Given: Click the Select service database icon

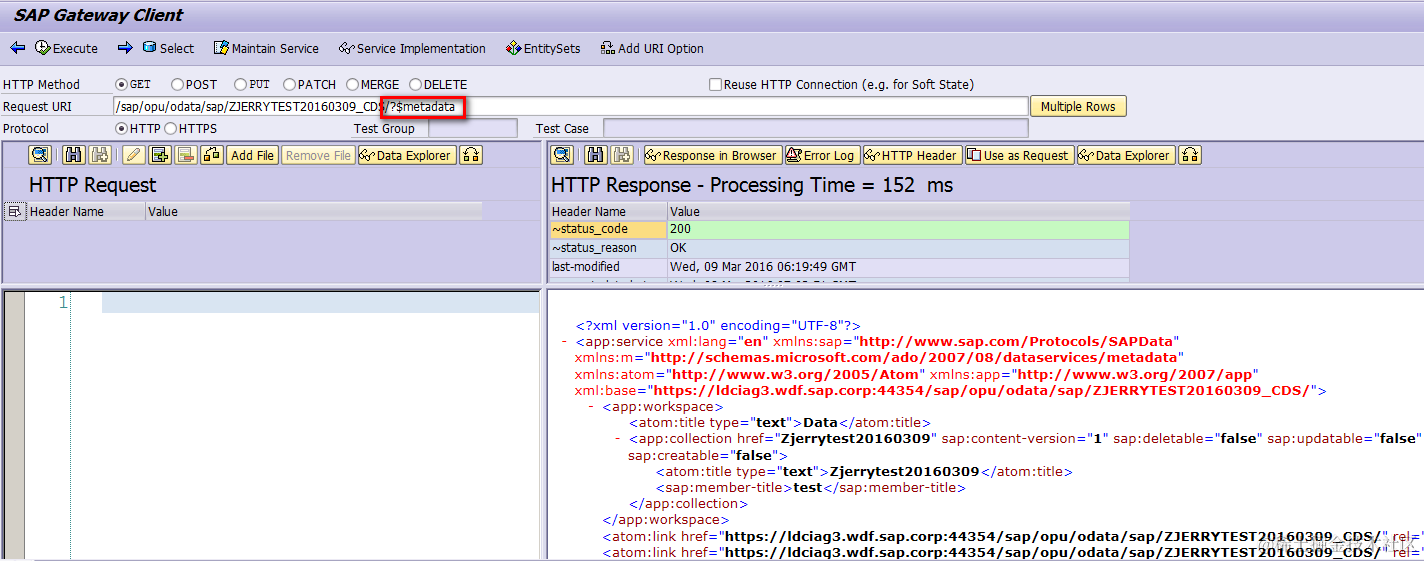Looking at the screenshot, I should tap(149, 47).
